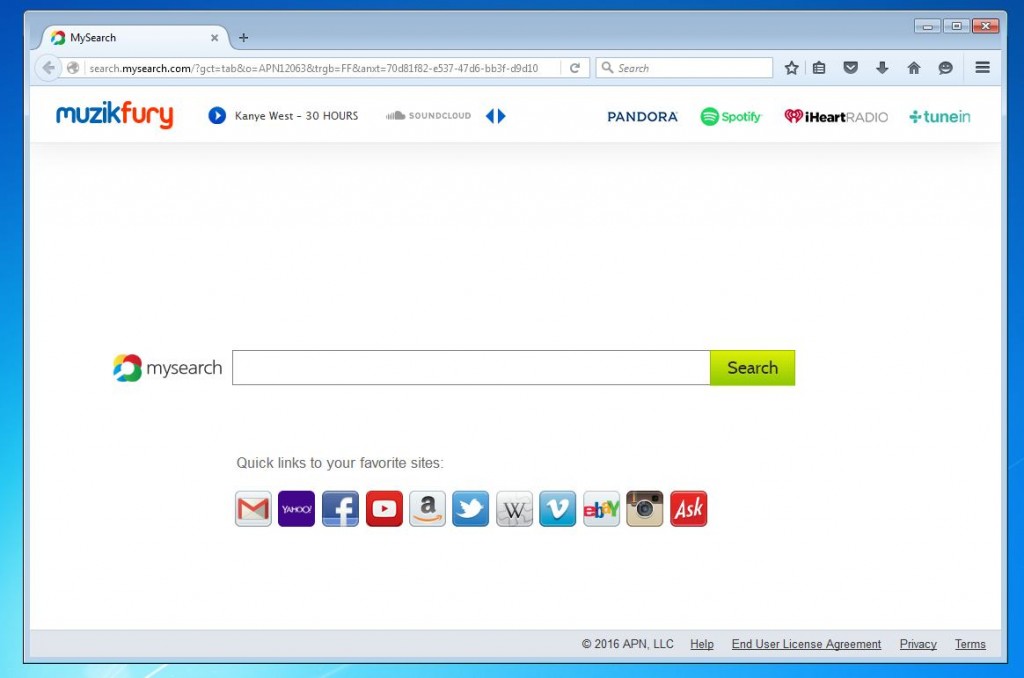The height and width of the screenshot is (678, 1024).
Task: Open the YouTube quick link icon
Action: pyautogui.click(x=384, y=508)
